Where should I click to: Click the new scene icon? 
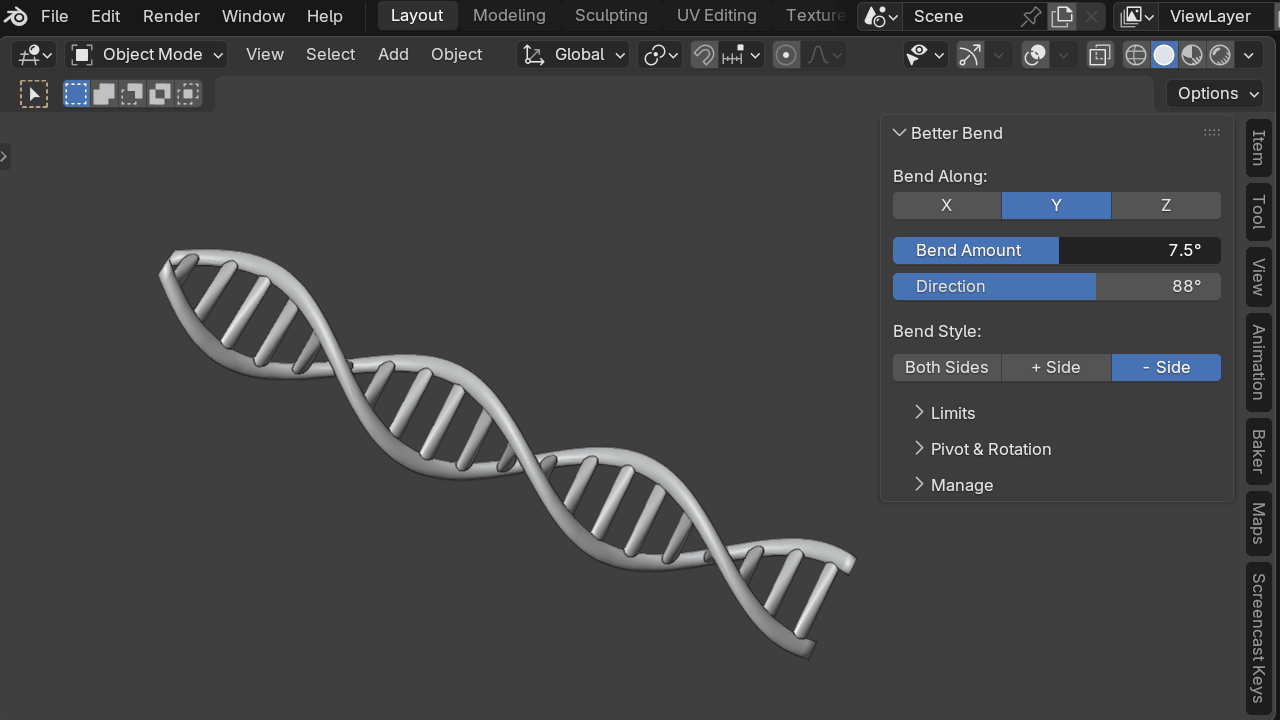point(1062,16)
